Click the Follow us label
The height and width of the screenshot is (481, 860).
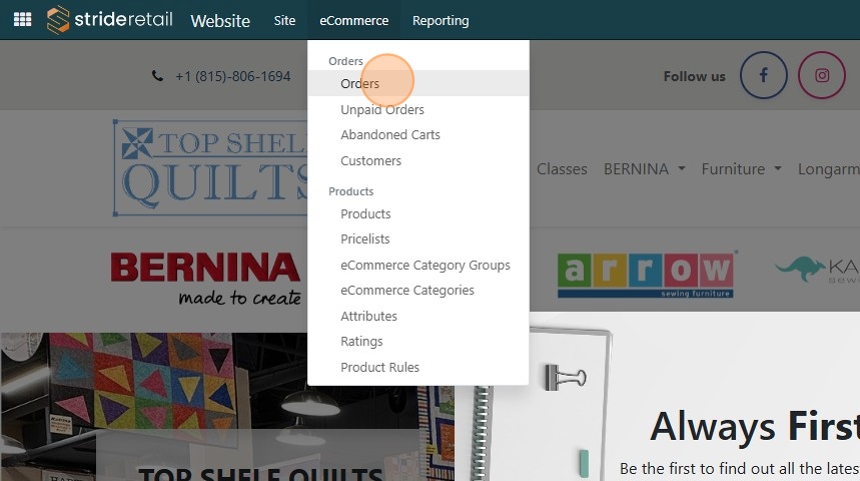click(x=694, y=76)
